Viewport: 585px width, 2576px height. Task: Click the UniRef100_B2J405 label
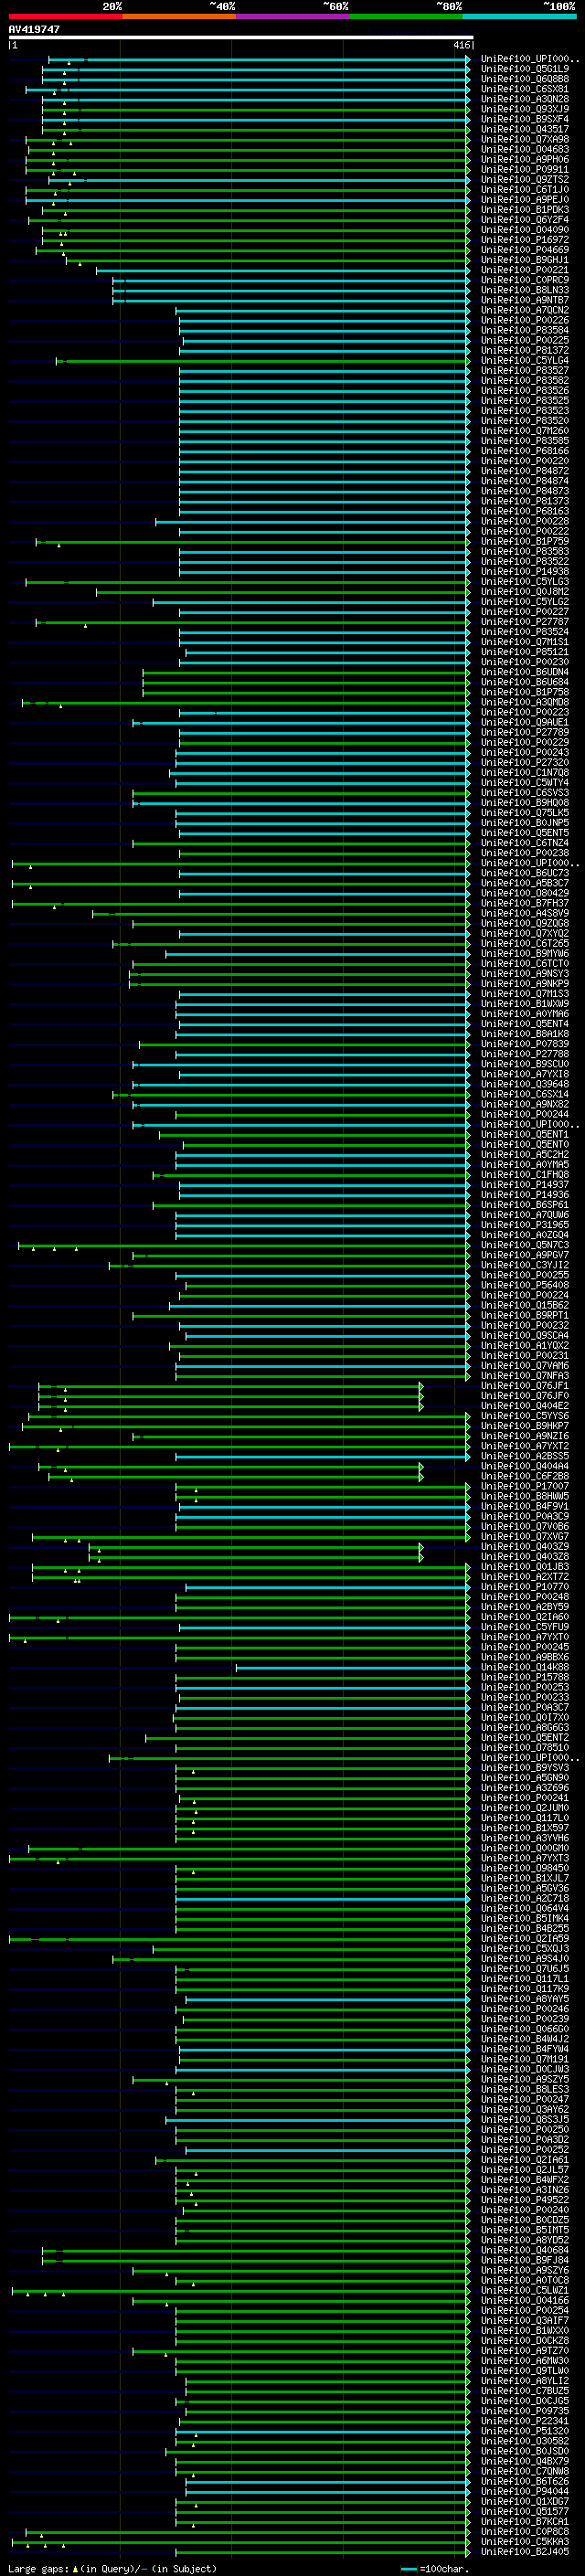click(525, 2552)
